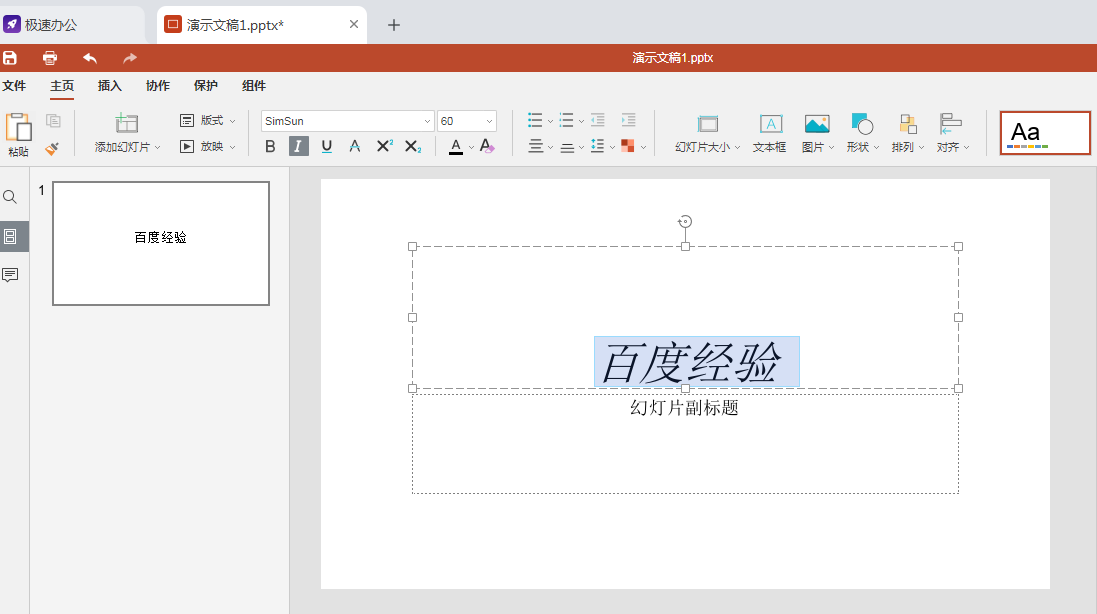Click the 幻灯片副标题 subtitle placeholder
This screenshot has height=614, width=1097.
684,408
